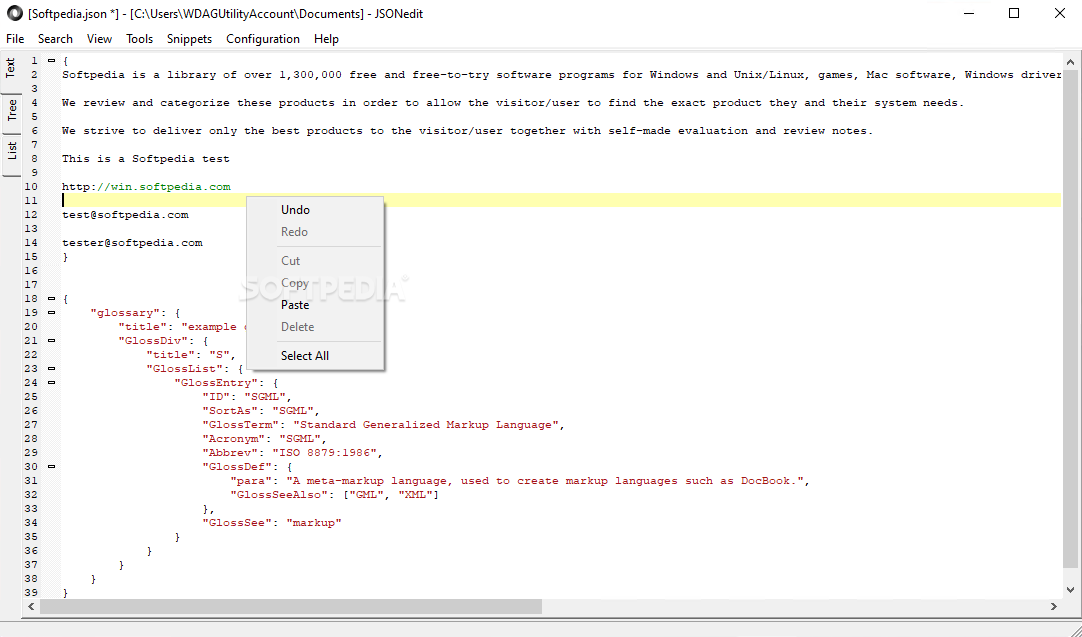The width and height of the screenshot is (1082, 637).
Task: Click the "We review and categorize" line
Action: [x=513, y=103]
